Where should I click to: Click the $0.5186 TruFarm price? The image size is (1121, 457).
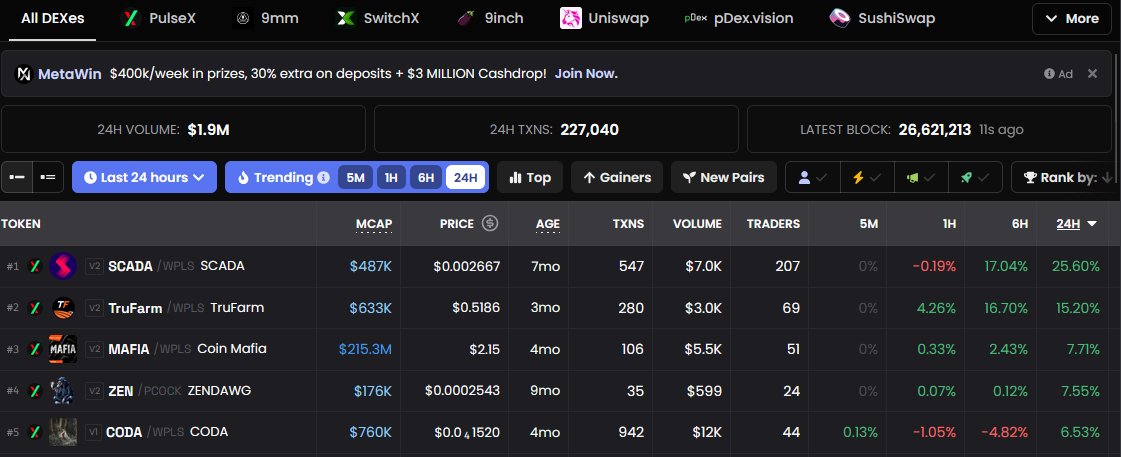(x=475, y=308)
